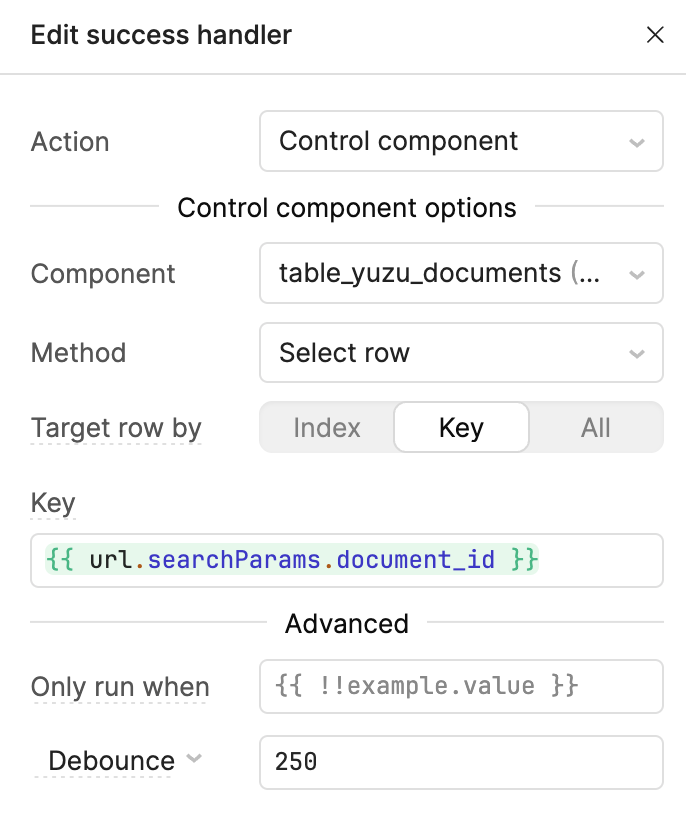The image size is (686, 820).
Task: Set Target row by to All
Action: [596, 428]
